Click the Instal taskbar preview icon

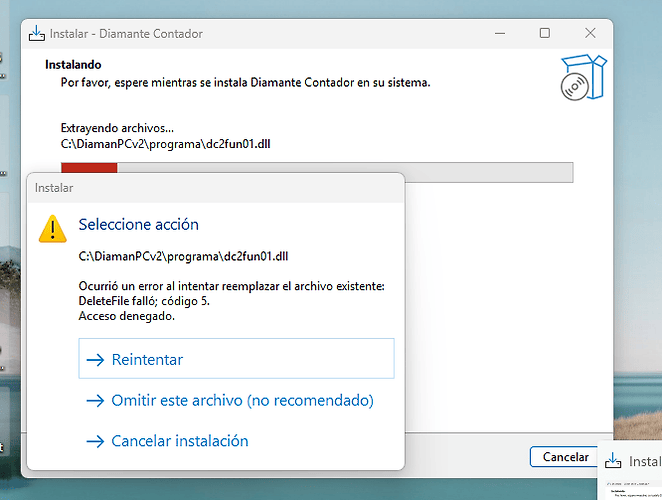pyautogui.click(x=613, y=460)
